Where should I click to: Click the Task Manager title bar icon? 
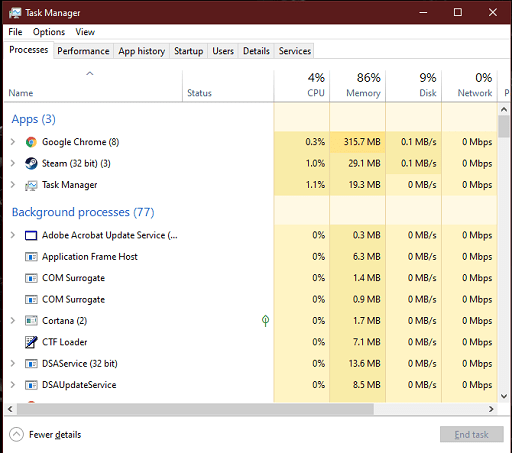click(15, 13)
